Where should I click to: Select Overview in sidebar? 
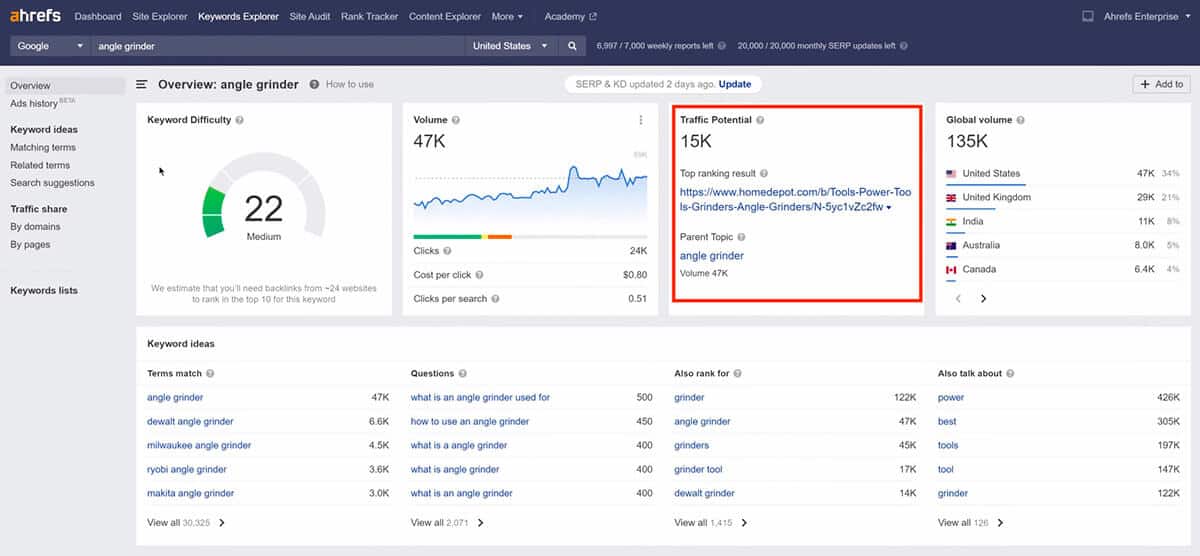coord(65,86)
